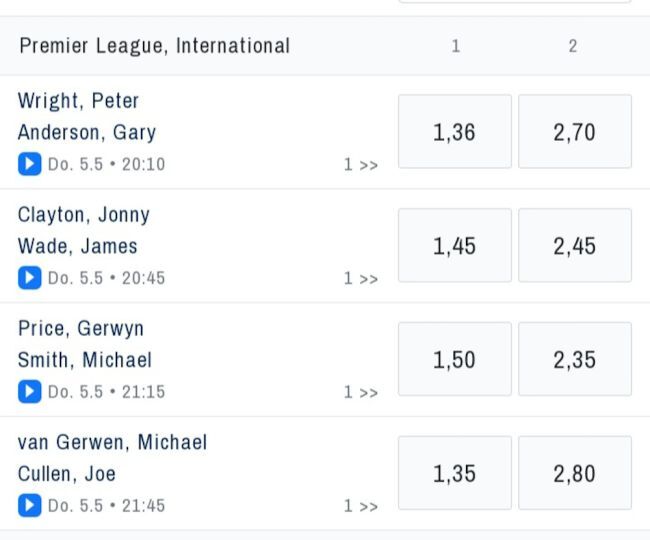
Task: Play live stream for Wright vs Anderson
Action: click(x=29, y=164)
